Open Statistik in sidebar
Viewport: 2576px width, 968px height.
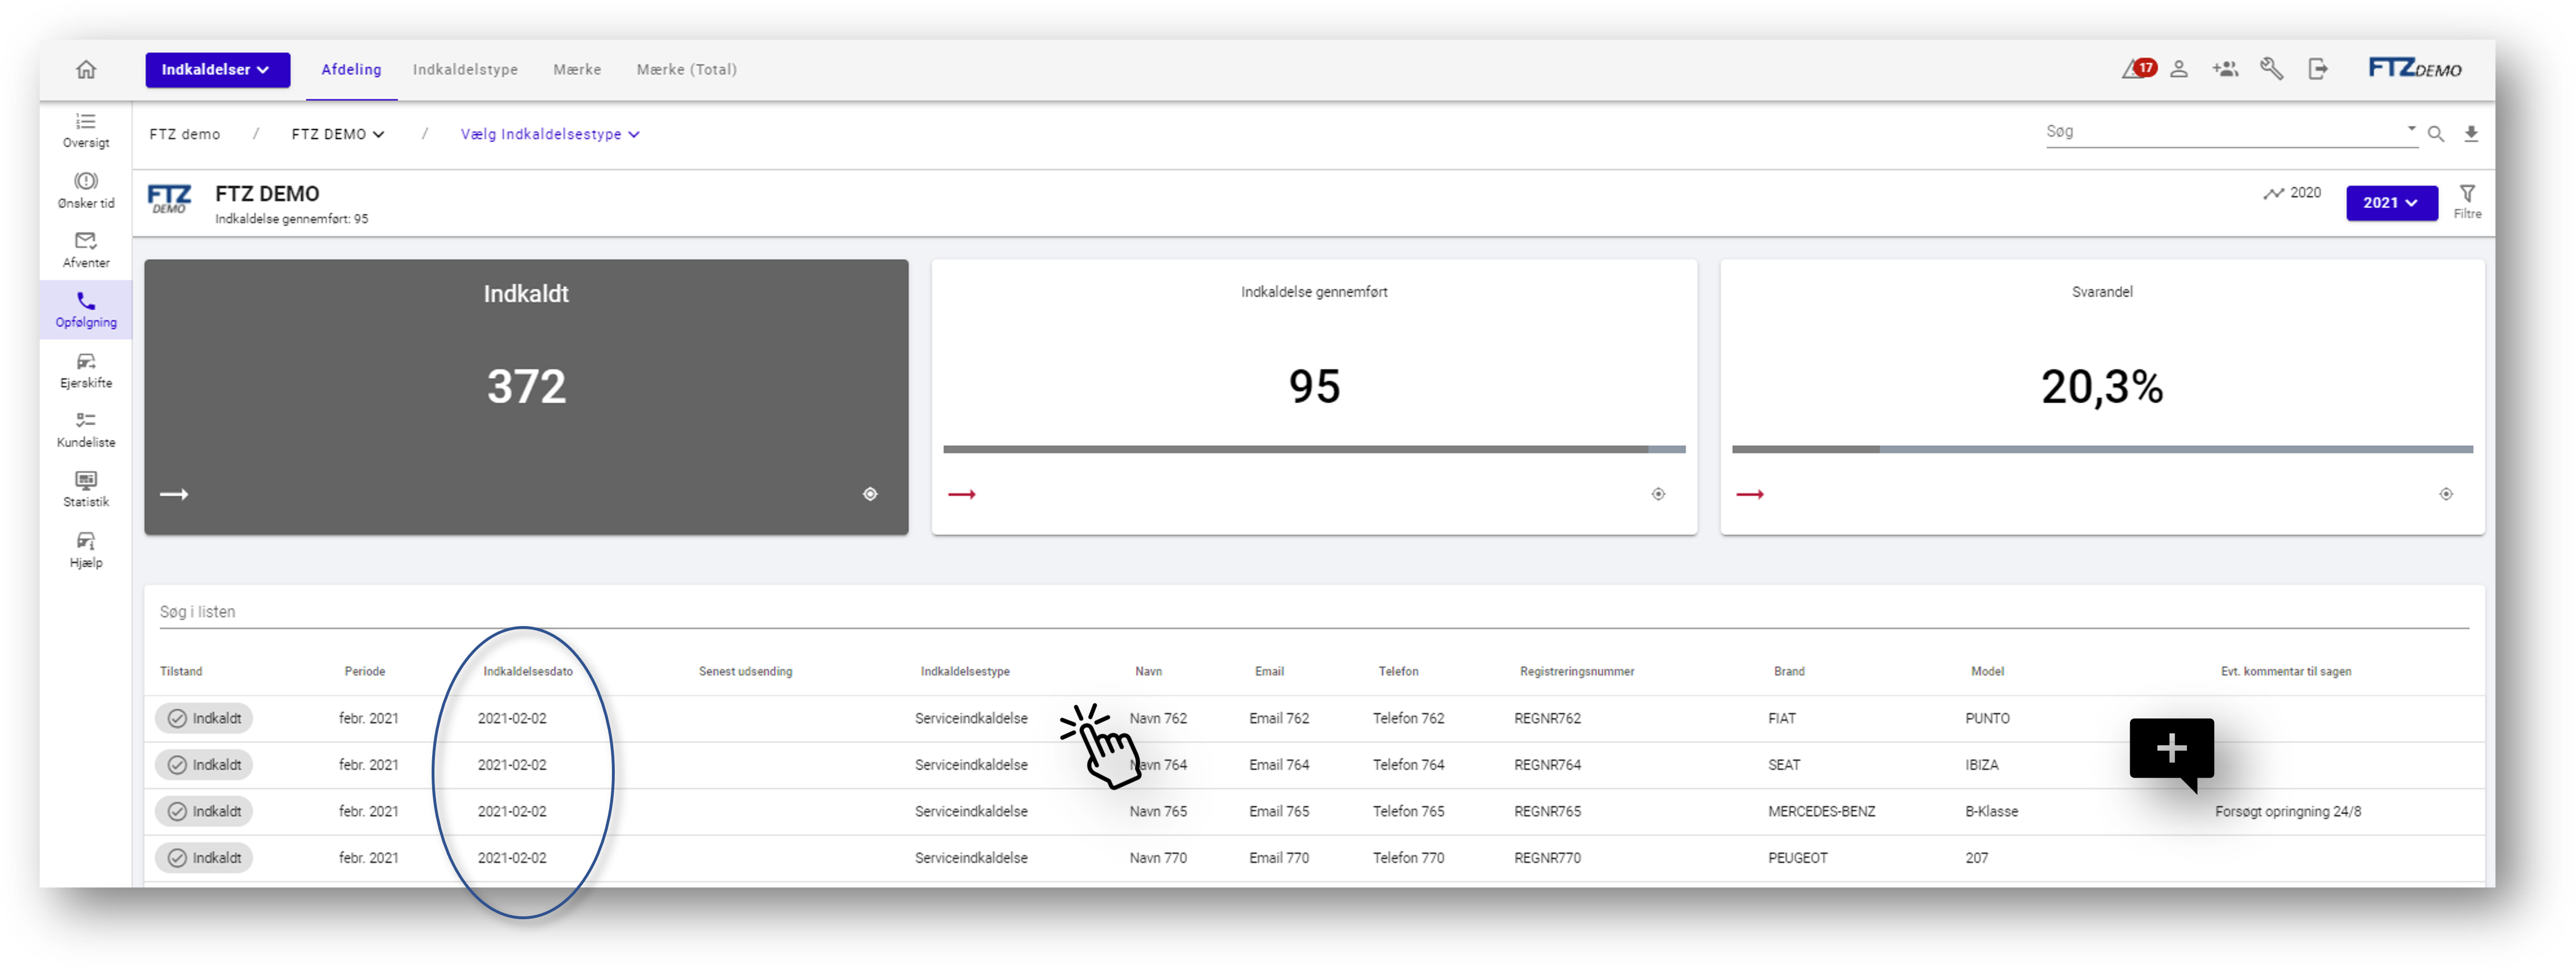(86, 490)
